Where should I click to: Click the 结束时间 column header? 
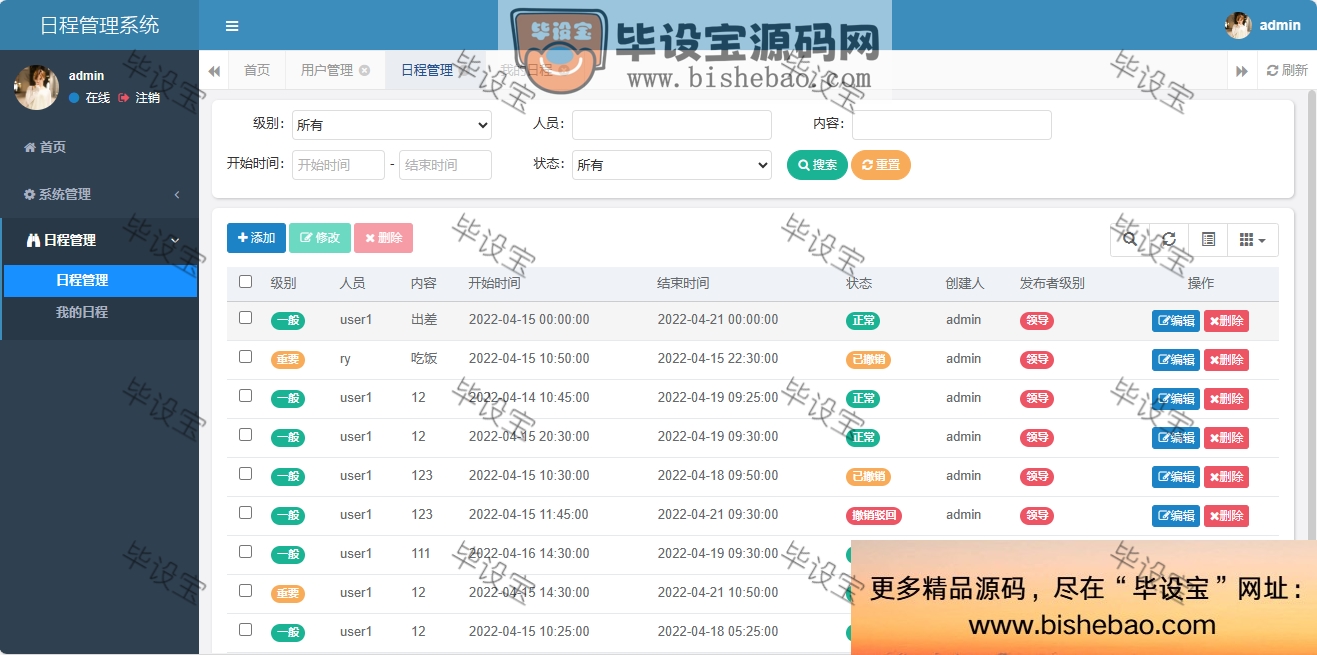[x=683, y=283]
